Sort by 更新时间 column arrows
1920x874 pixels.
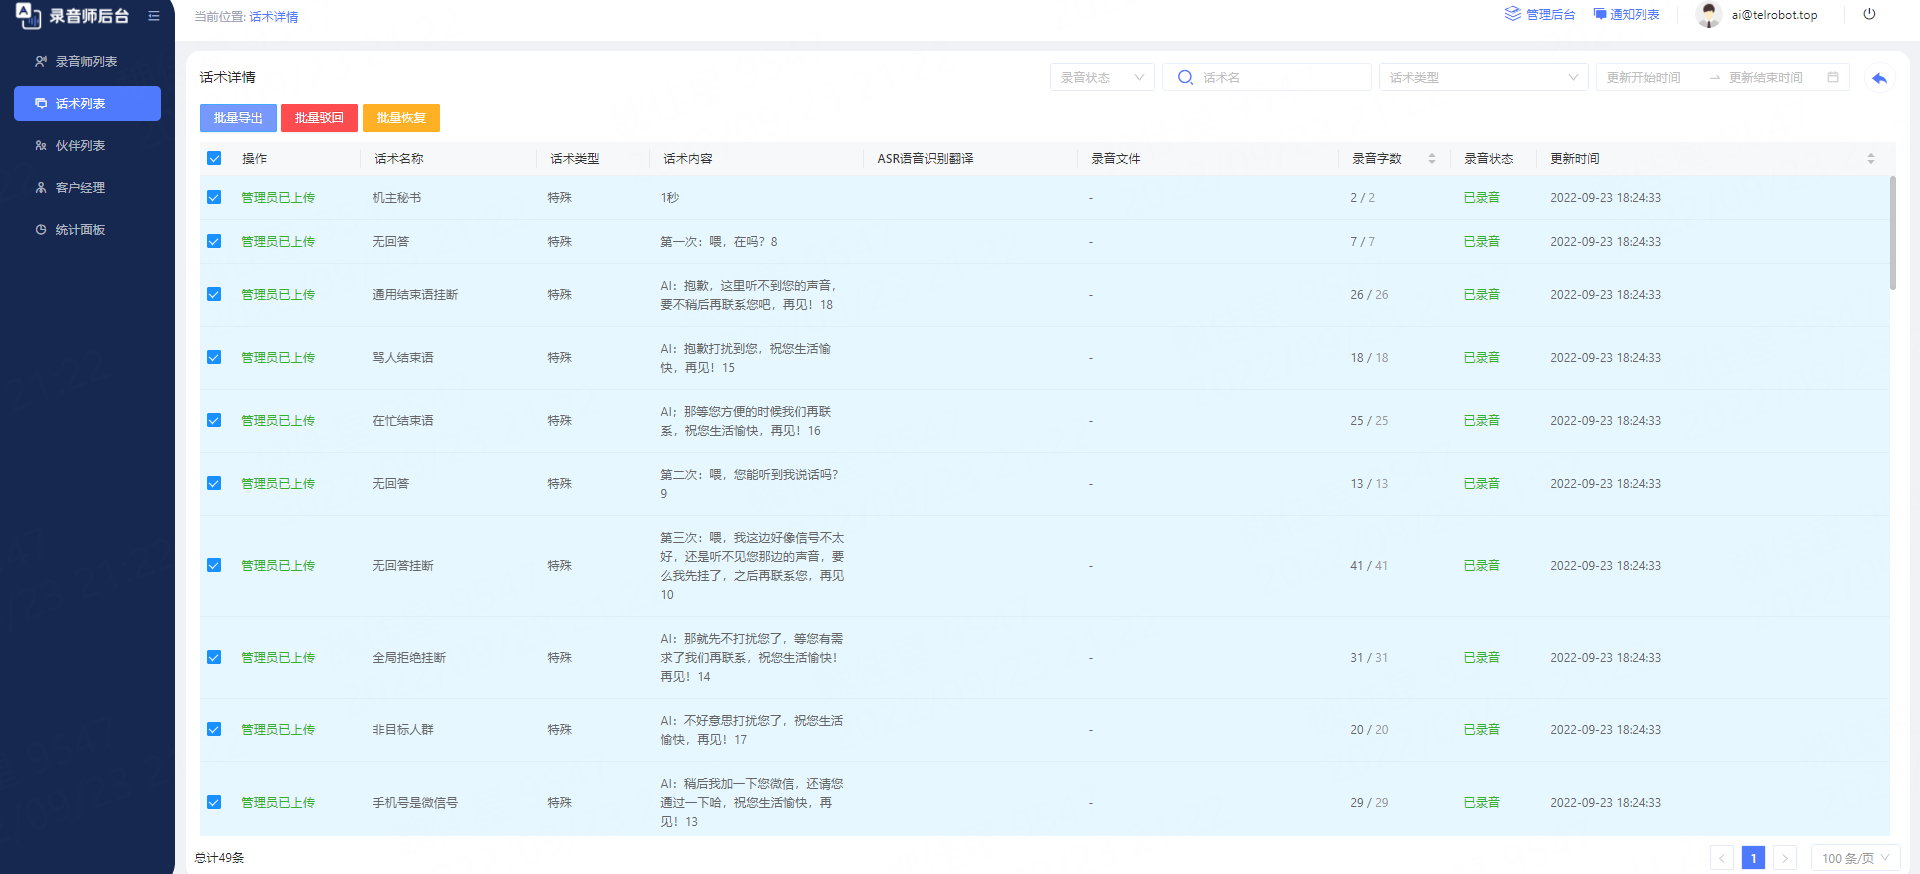coord(1871,159)
